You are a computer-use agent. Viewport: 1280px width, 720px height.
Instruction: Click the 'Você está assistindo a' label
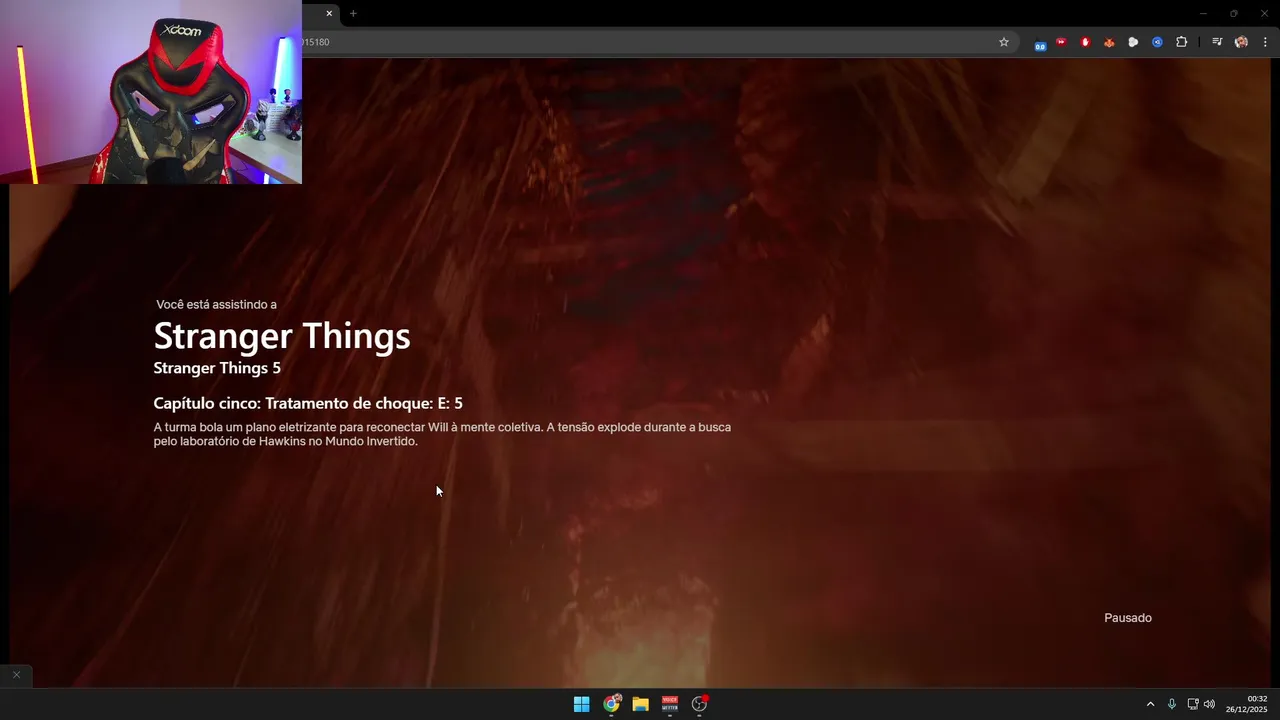(x=216, y=304)
